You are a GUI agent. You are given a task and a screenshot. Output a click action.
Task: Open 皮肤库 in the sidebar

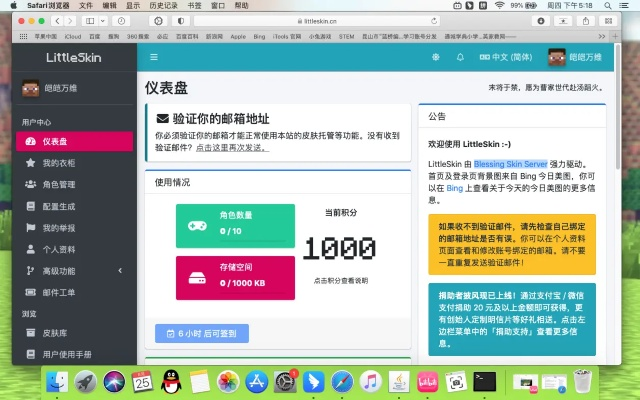click(x=74, y=333)
